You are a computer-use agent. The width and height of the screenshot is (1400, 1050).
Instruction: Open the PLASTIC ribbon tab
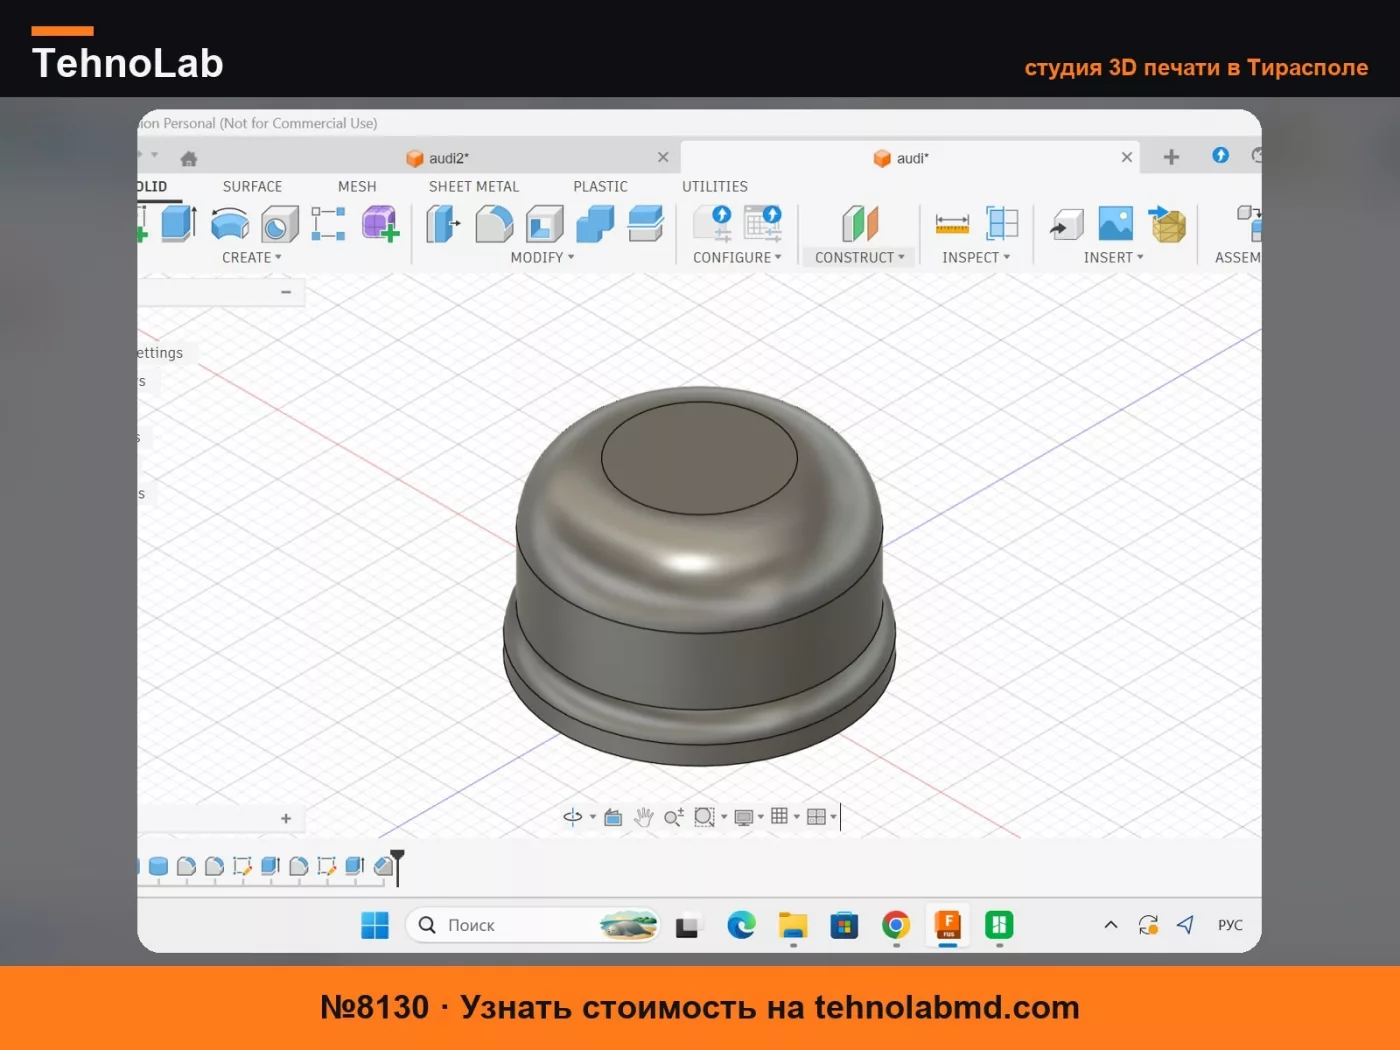600,186
